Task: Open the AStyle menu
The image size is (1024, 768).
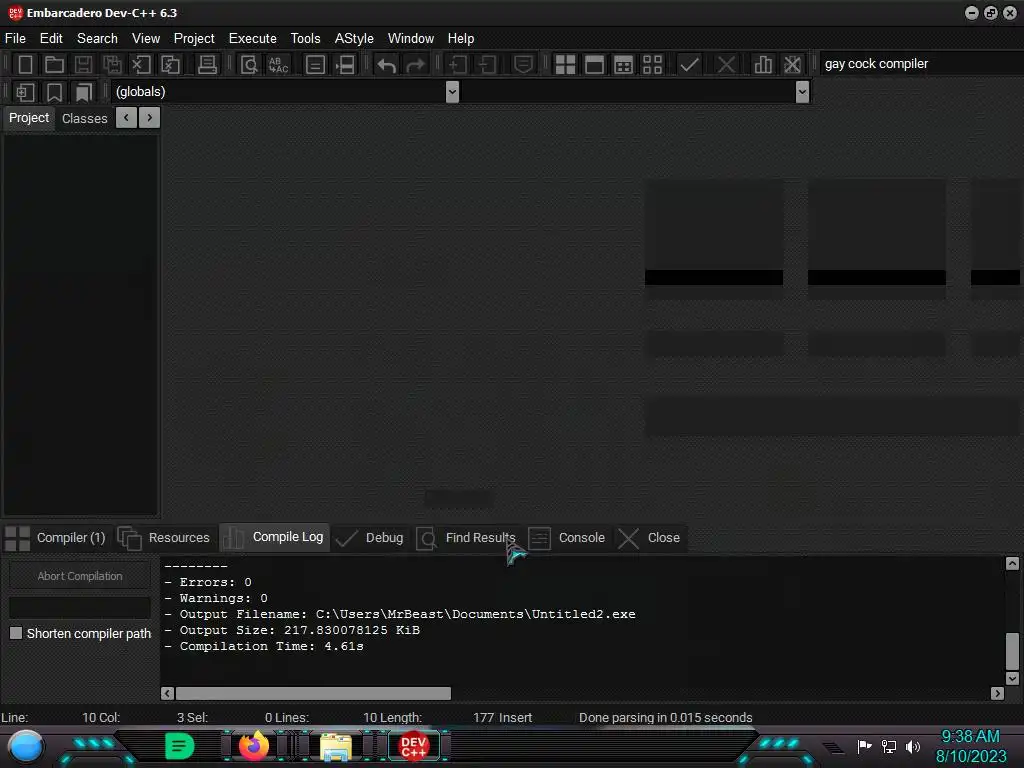Action: pos(354,39)
